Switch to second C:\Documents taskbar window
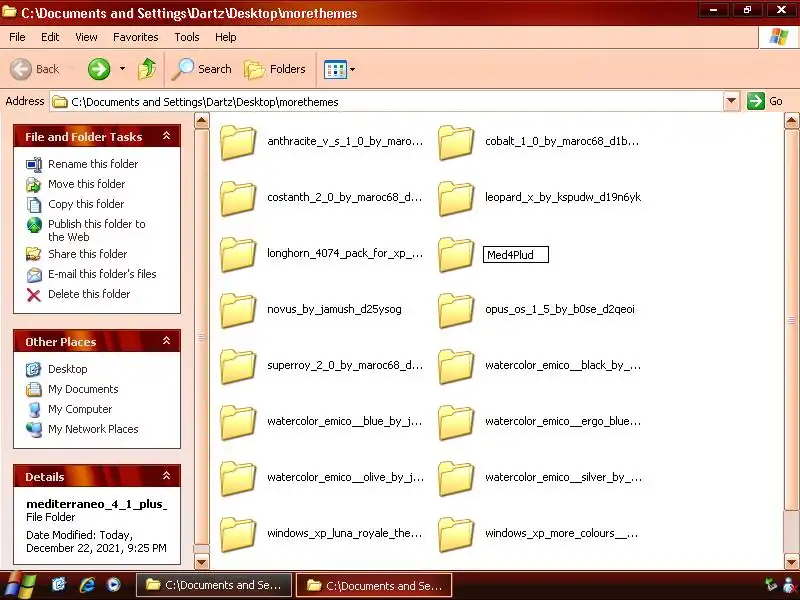The width and height of the screenshot is (800, 600). pyautogui.click(x=374, y=586)
